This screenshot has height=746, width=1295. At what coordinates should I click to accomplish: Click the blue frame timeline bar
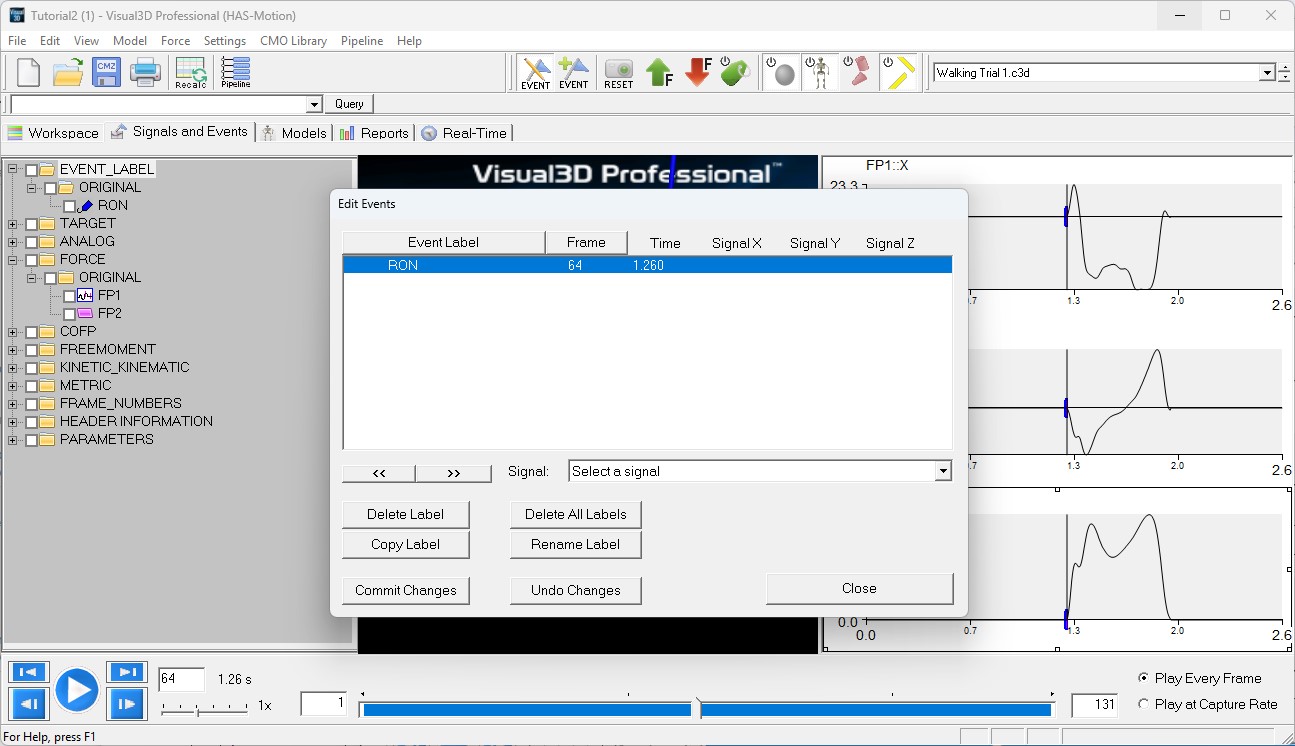pos(706,709)
